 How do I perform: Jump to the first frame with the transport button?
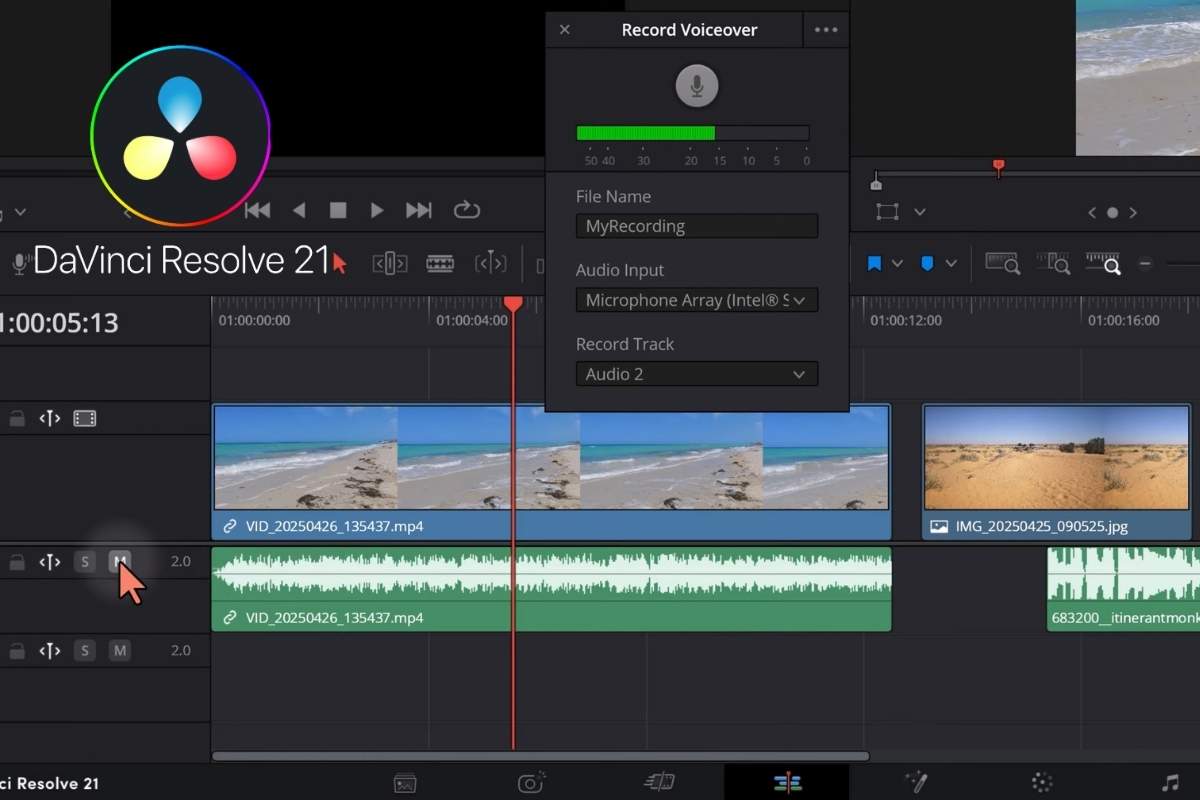click(258, 210)
